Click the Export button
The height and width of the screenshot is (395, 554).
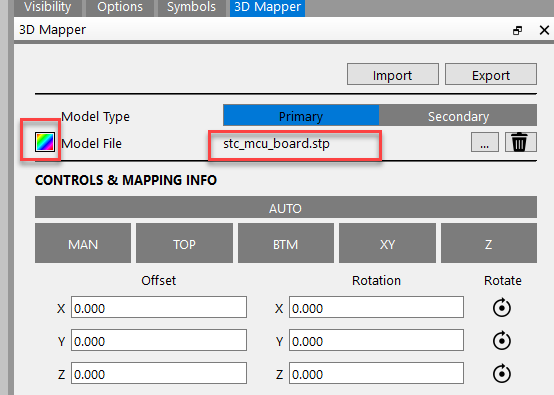[491, 74]
